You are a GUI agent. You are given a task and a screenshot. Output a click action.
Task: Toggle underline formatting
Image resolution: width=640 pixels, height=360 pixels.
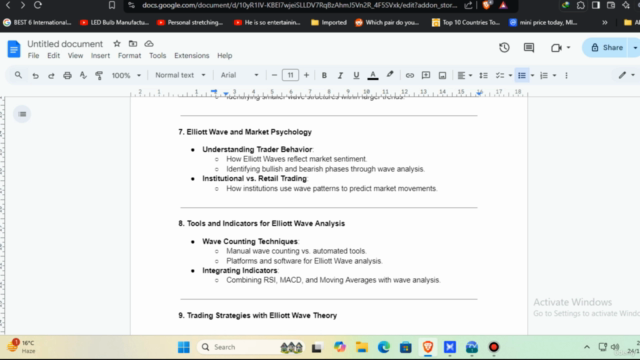[356, 76]
